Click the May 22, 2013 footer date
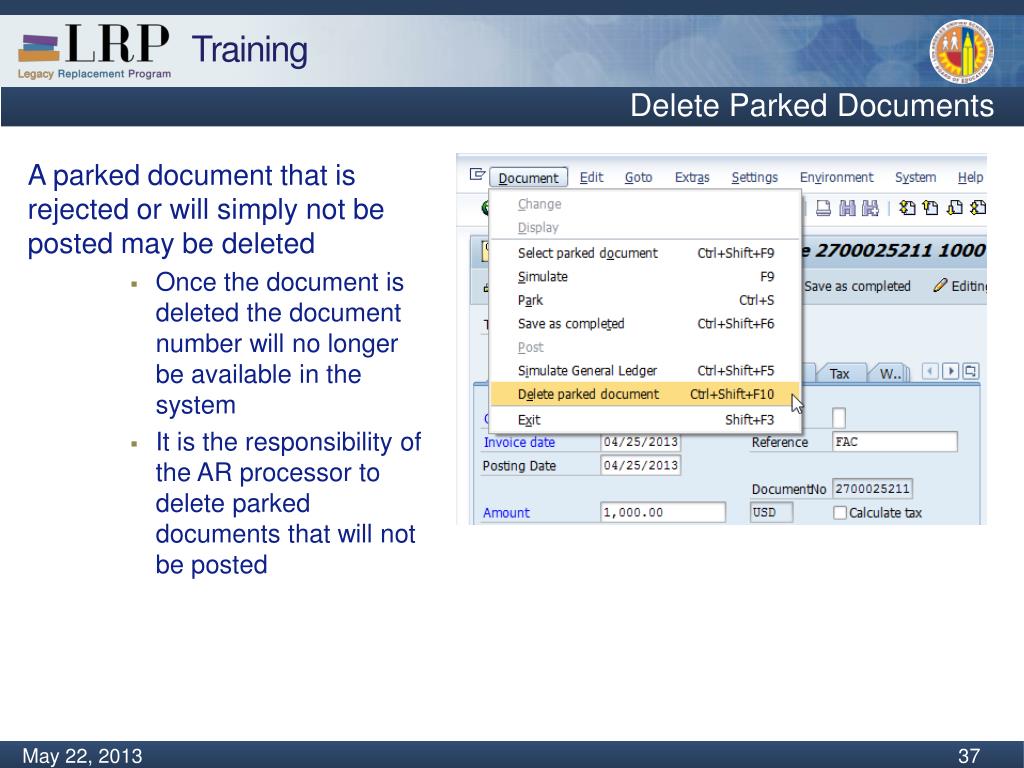The height and width of the screenshot is (768, 1024). [x=82, y=756]
